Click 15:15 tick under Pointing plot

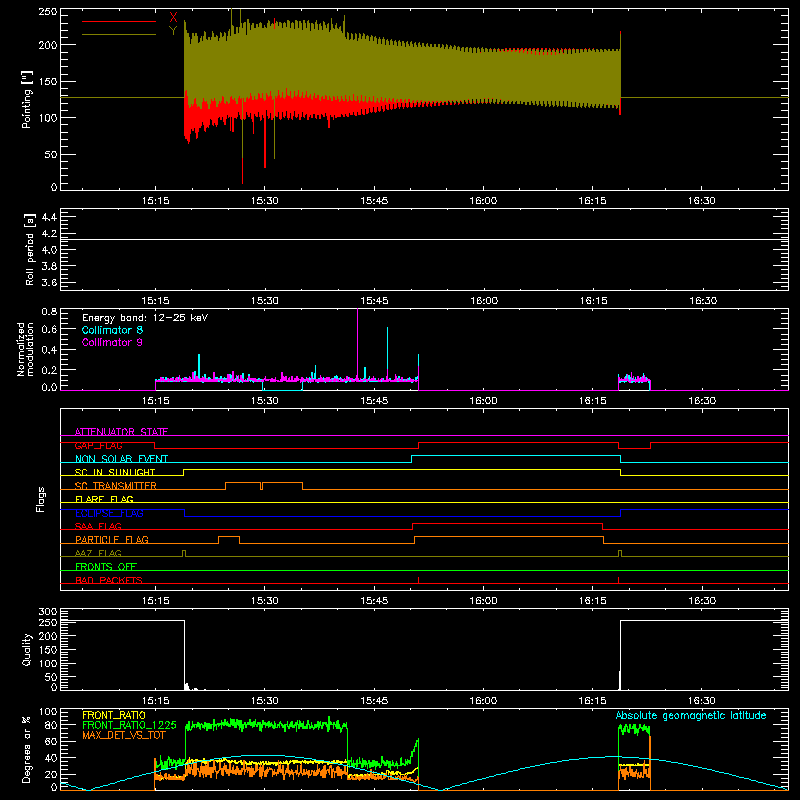click(155, 201)
